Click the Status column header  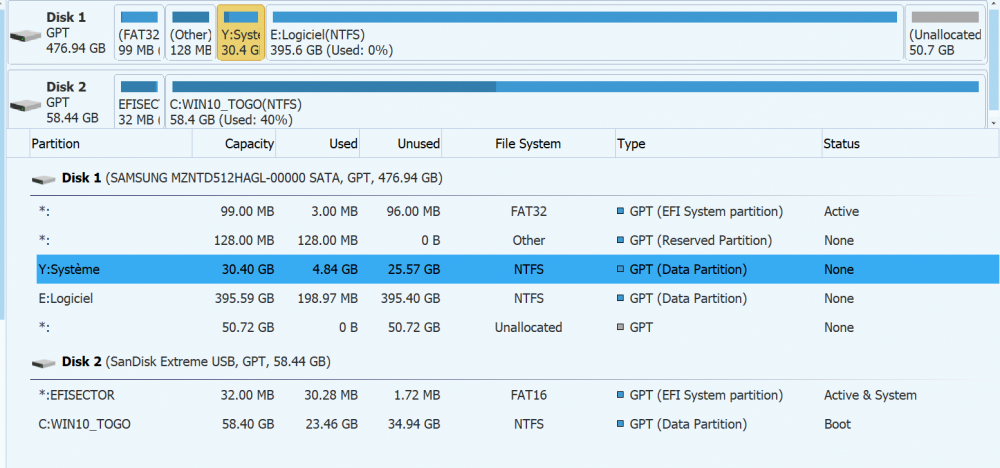[x=841, y=144]
